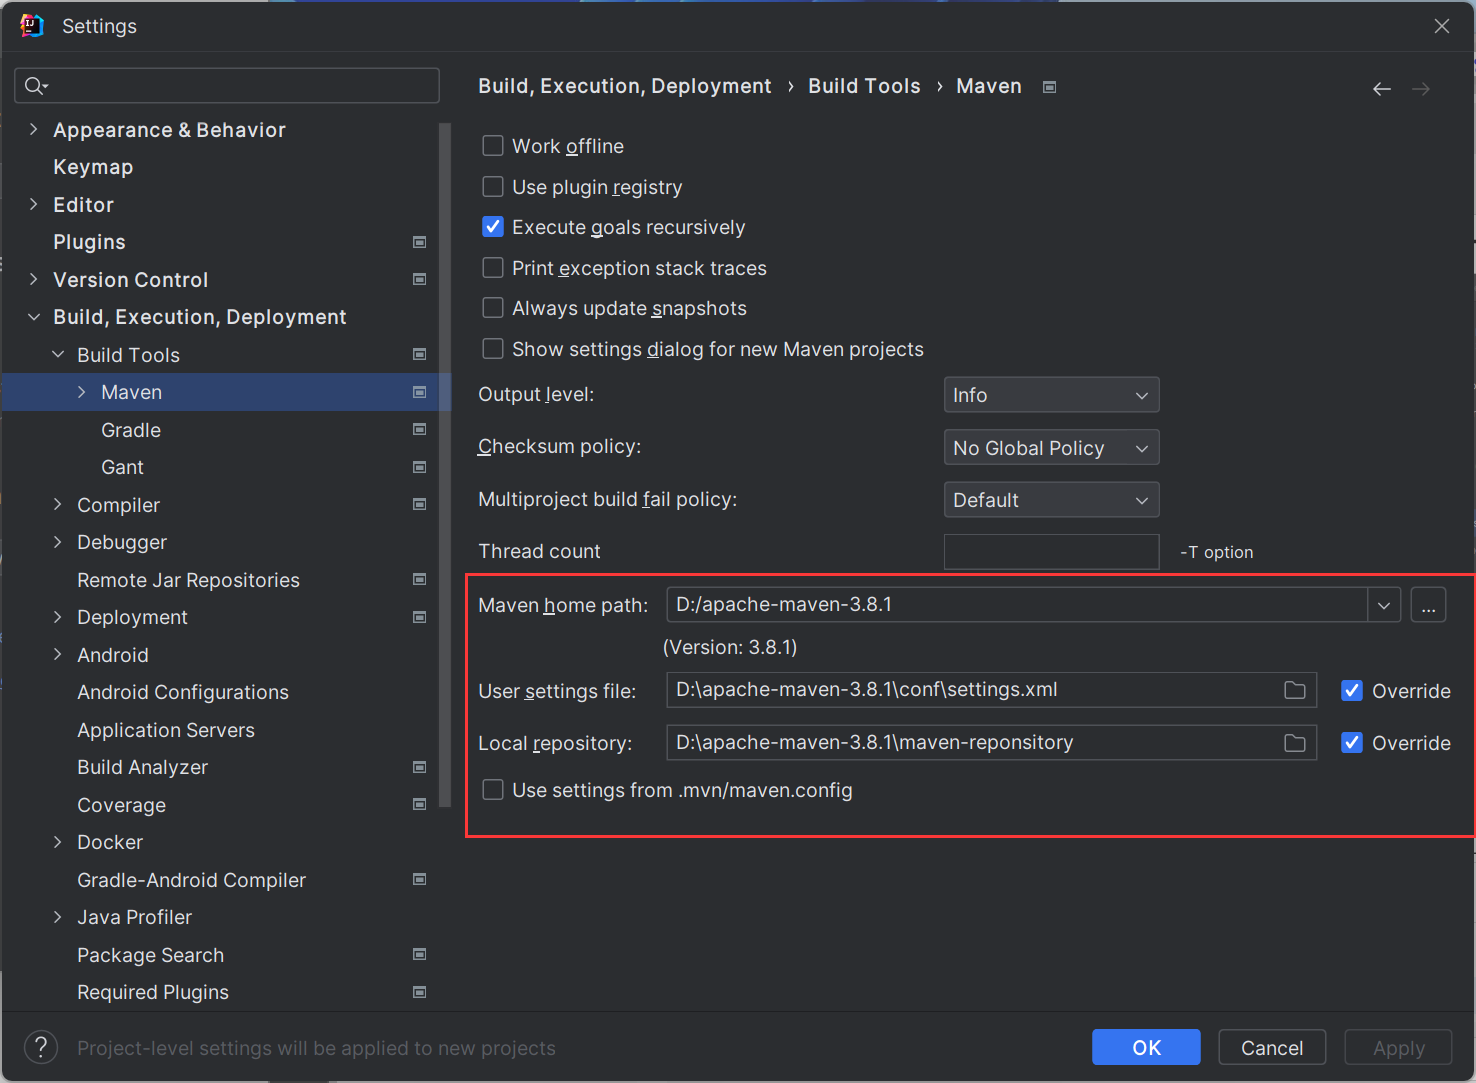Screen dimensions: 1476x1083
Task: Uncheck Override for User settings file
Action: pos(1352,690)
